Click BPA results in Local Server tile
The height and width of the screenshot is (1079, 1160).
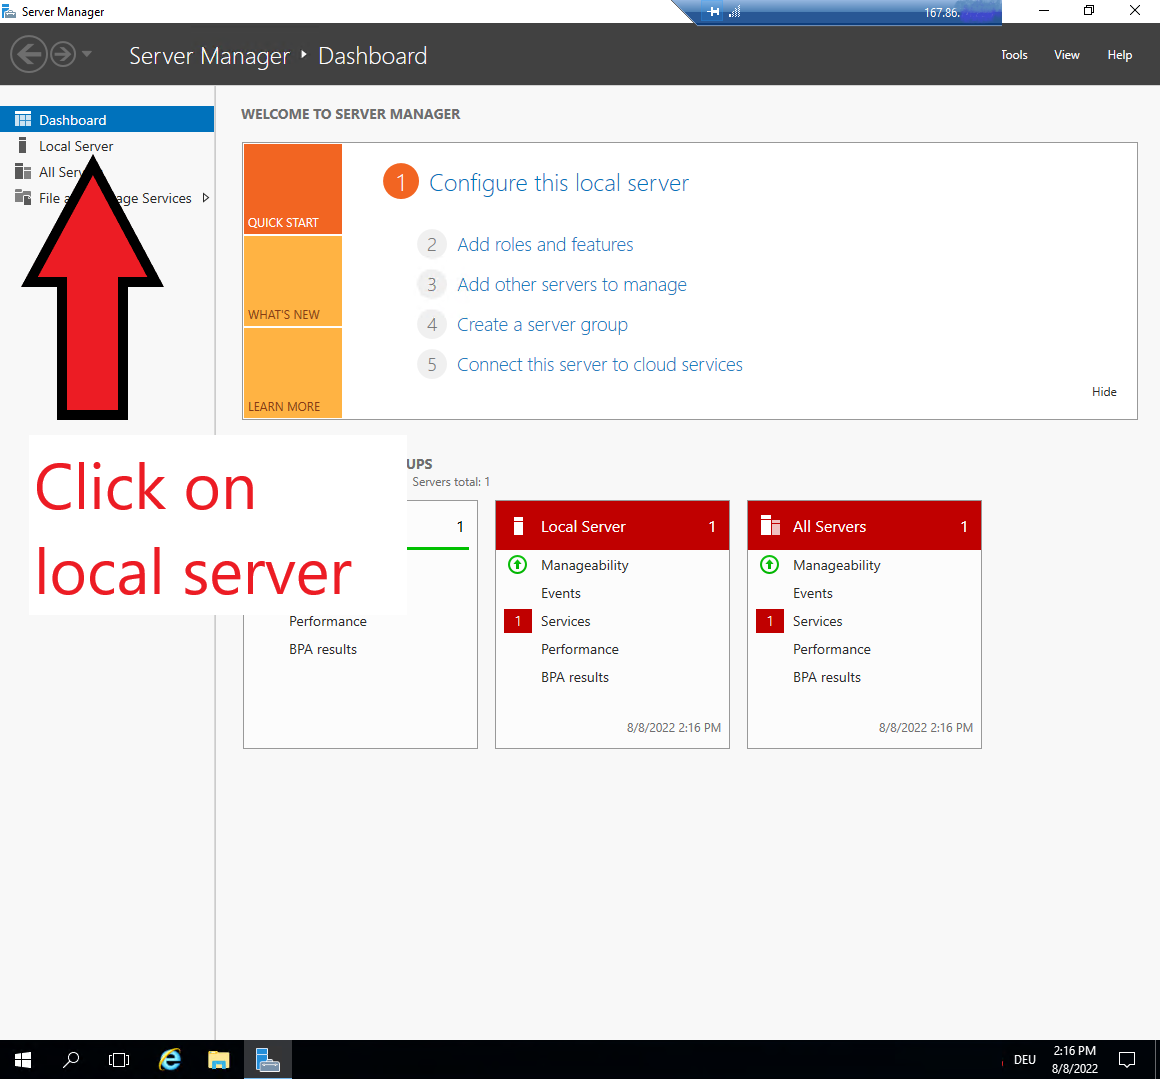(575, 677)
